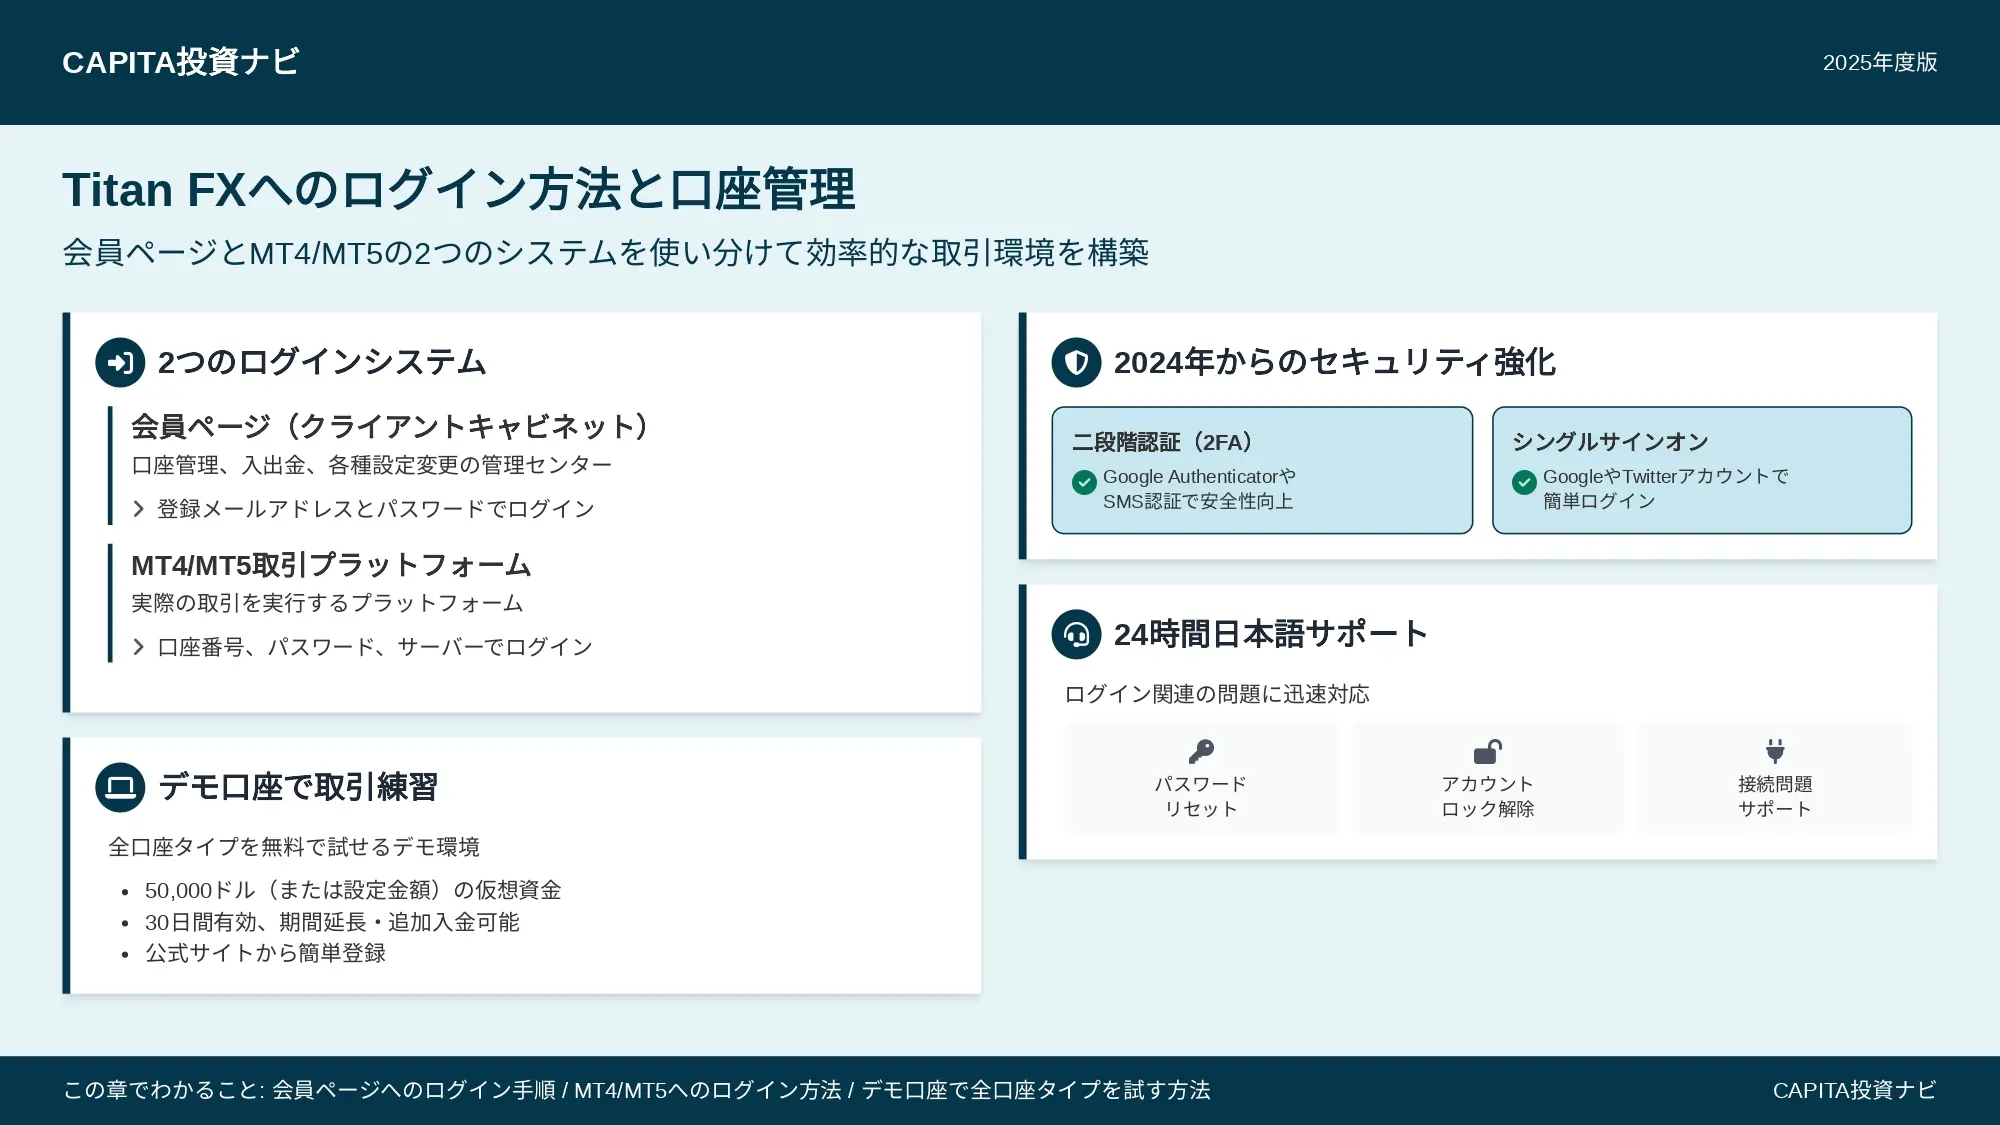Click the login arrow icon beside 2つのログインシステム
This screenshot has width=2000, height=1125.
(120, 363)
